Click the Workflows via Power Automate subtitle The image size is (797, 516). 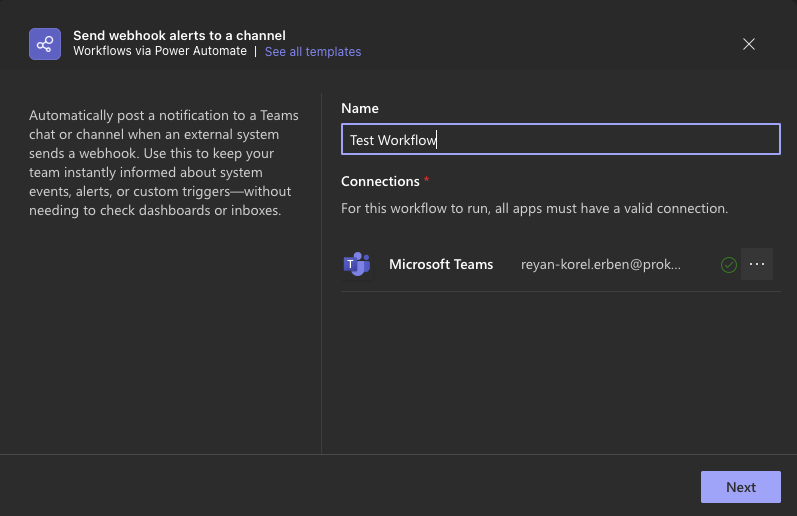[x=160, y=51]
